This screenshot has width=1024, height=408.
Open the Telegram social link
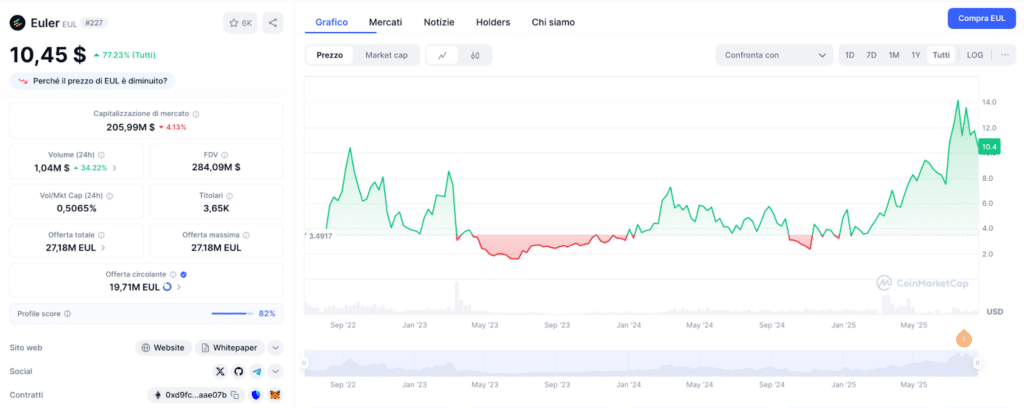tap(257, 371)
